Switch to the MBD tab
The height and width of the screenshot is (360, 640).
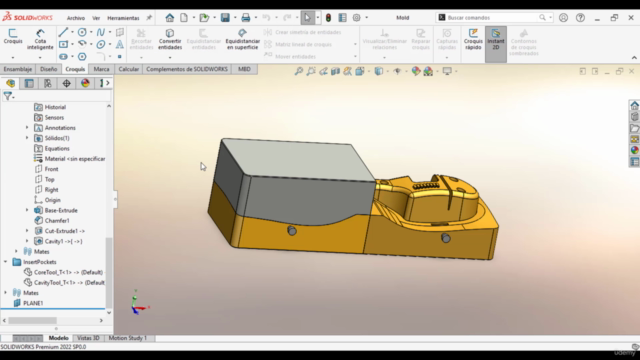[244, 69]
